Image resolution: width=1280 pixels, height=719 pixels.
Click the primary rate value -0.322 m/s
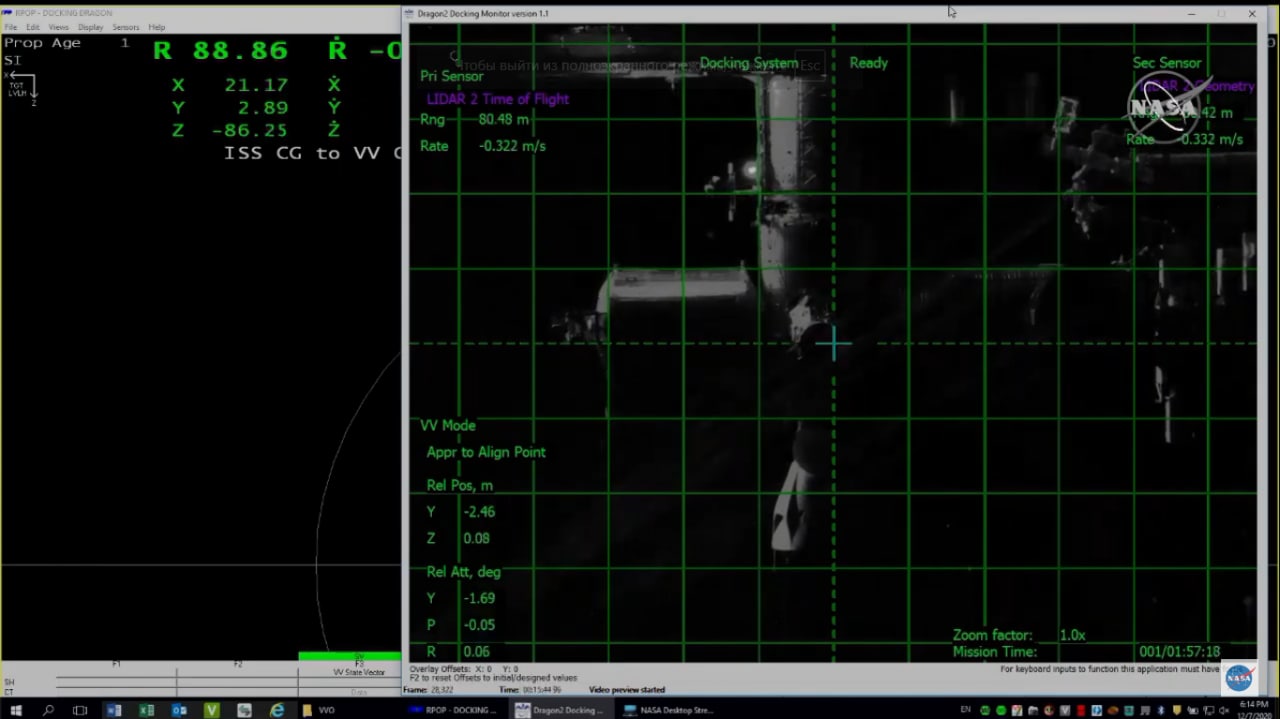tap(512, 146)
